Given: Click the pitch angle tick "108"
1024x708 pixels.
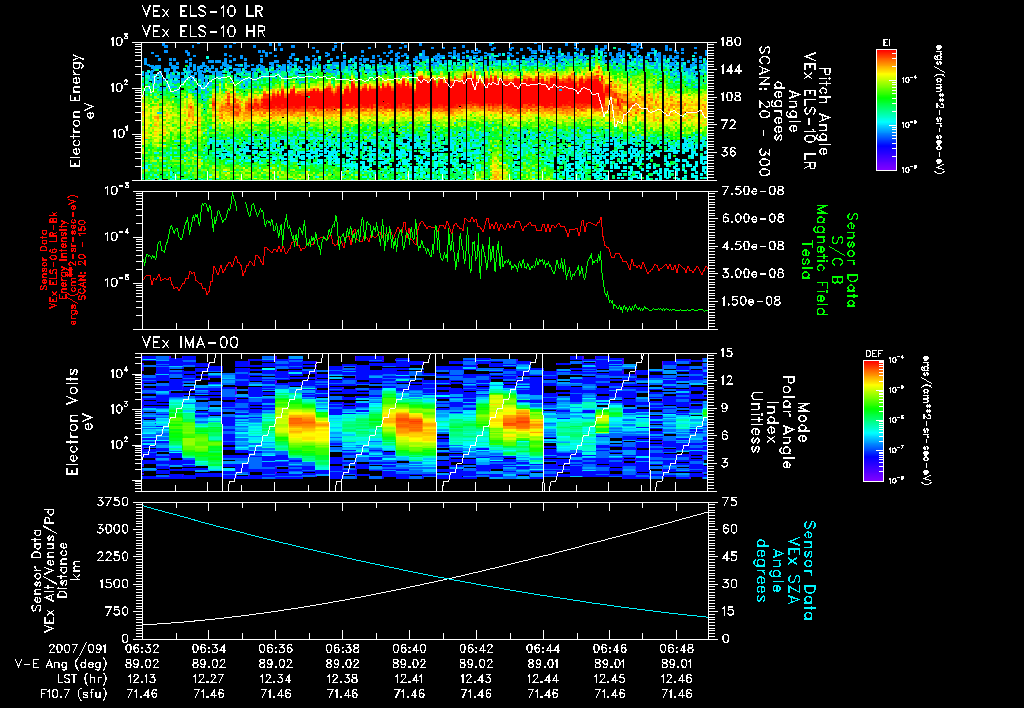Looking at the screenshot, I should (730, 97).
